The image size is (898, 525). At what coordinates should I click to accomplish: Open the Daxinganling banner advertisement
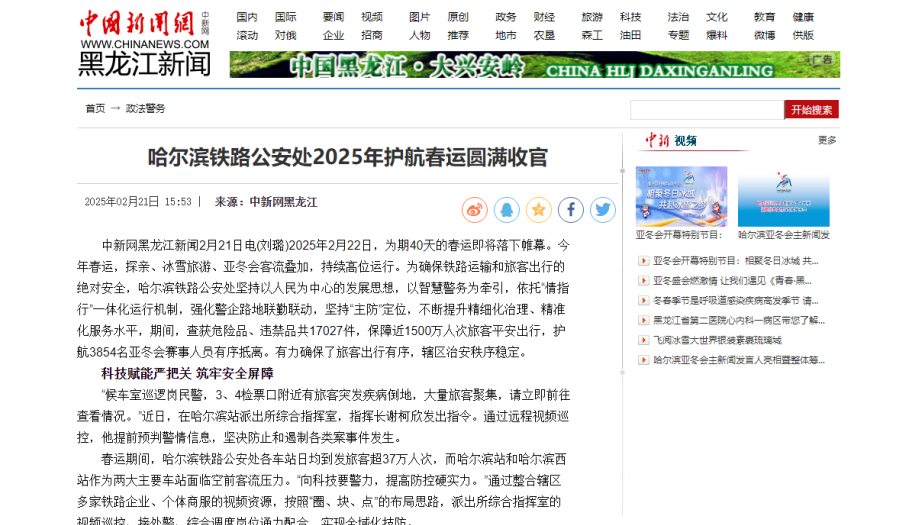(534, 65)
